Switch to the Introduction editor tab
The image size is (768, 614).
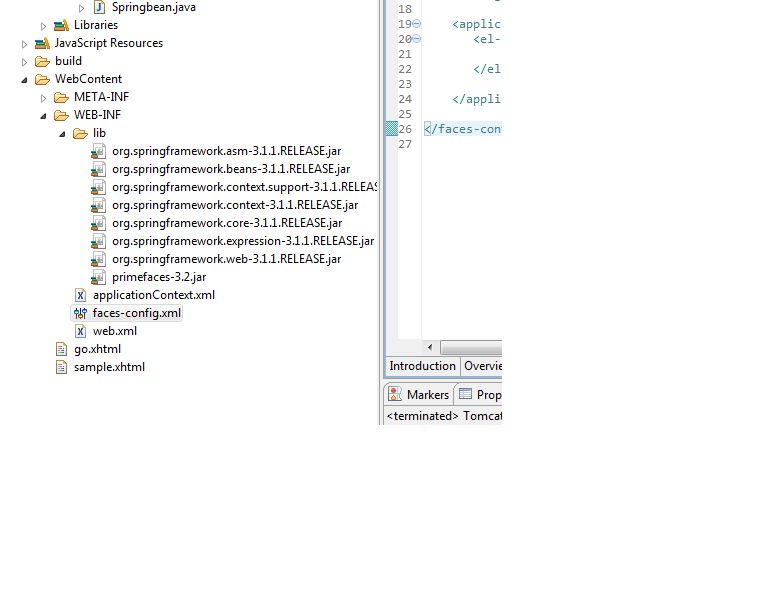[x=422, y=366]
